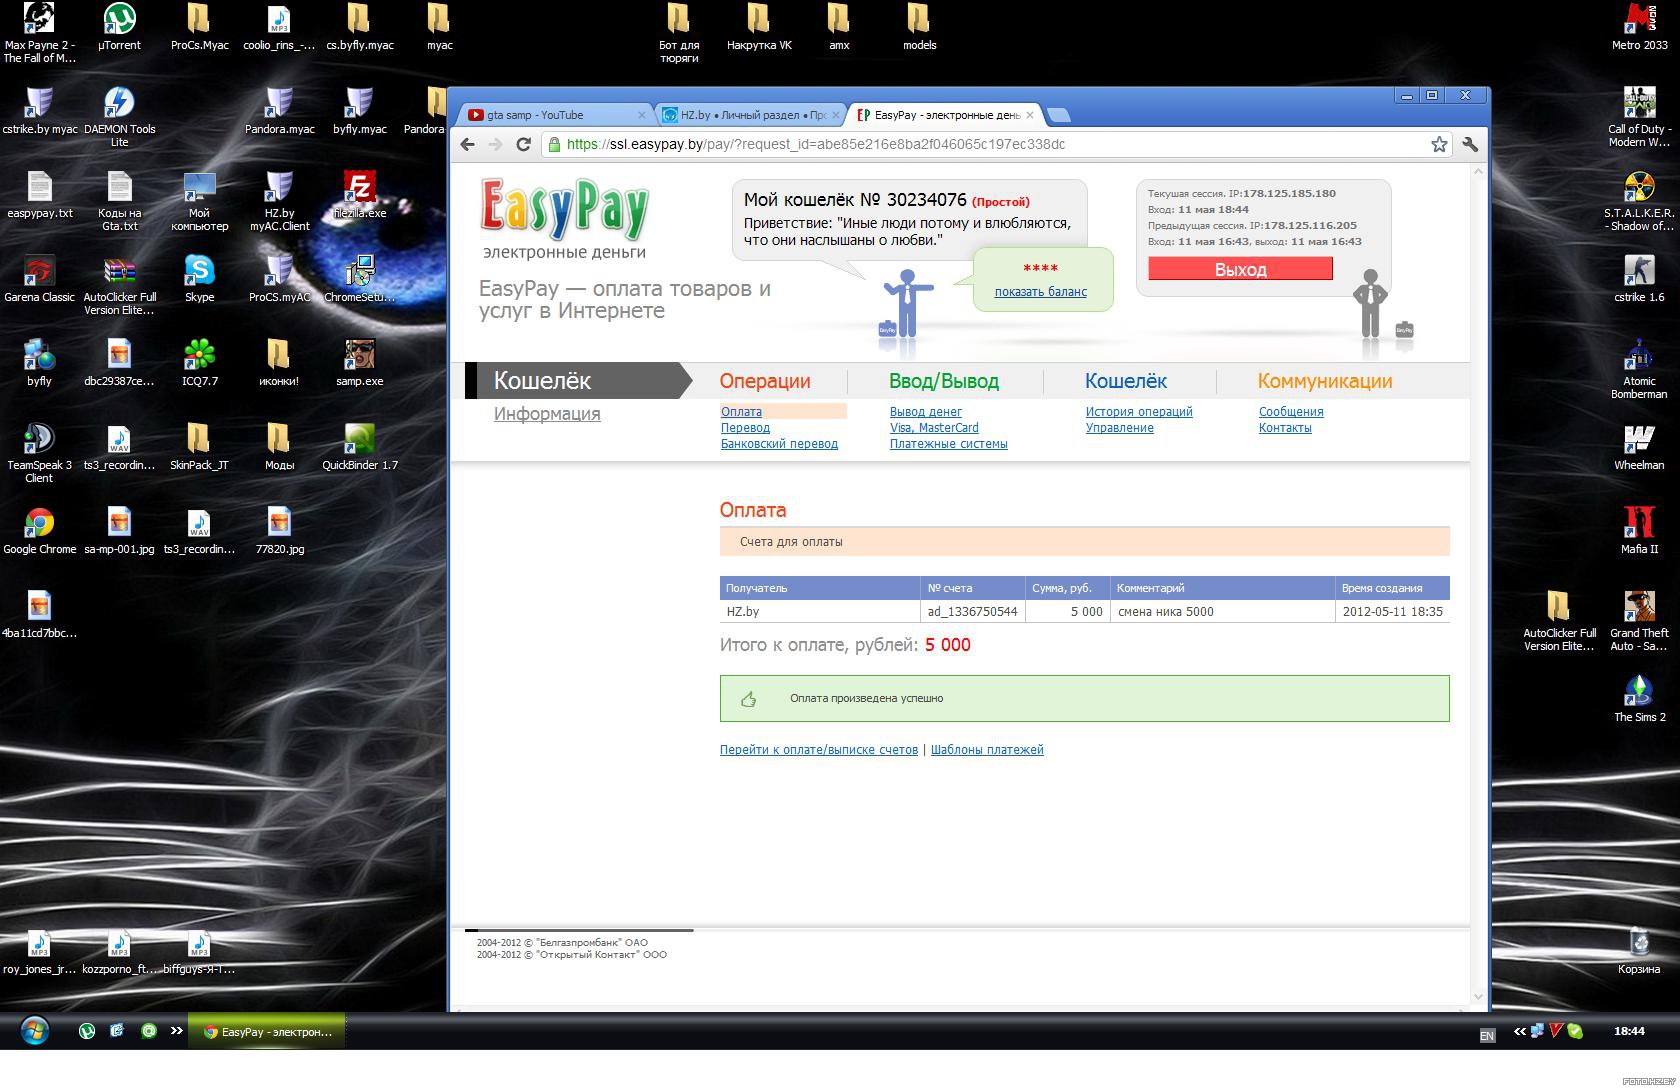Click the Информация link
Viewport: 1680px width, 1089px height.
click(547, 414)
